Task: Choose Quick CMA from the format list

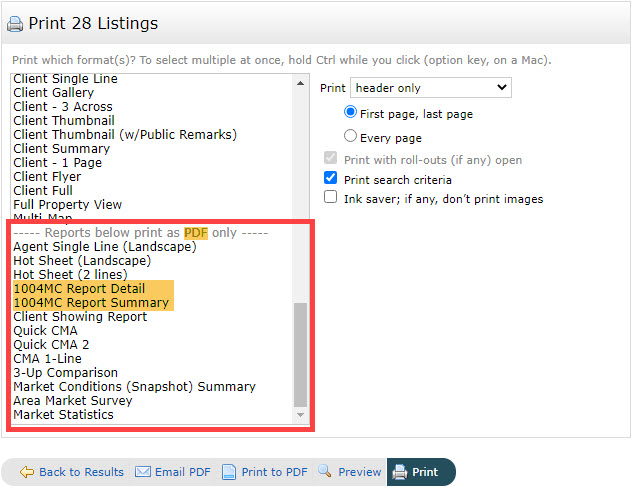Action: [45, 330]
